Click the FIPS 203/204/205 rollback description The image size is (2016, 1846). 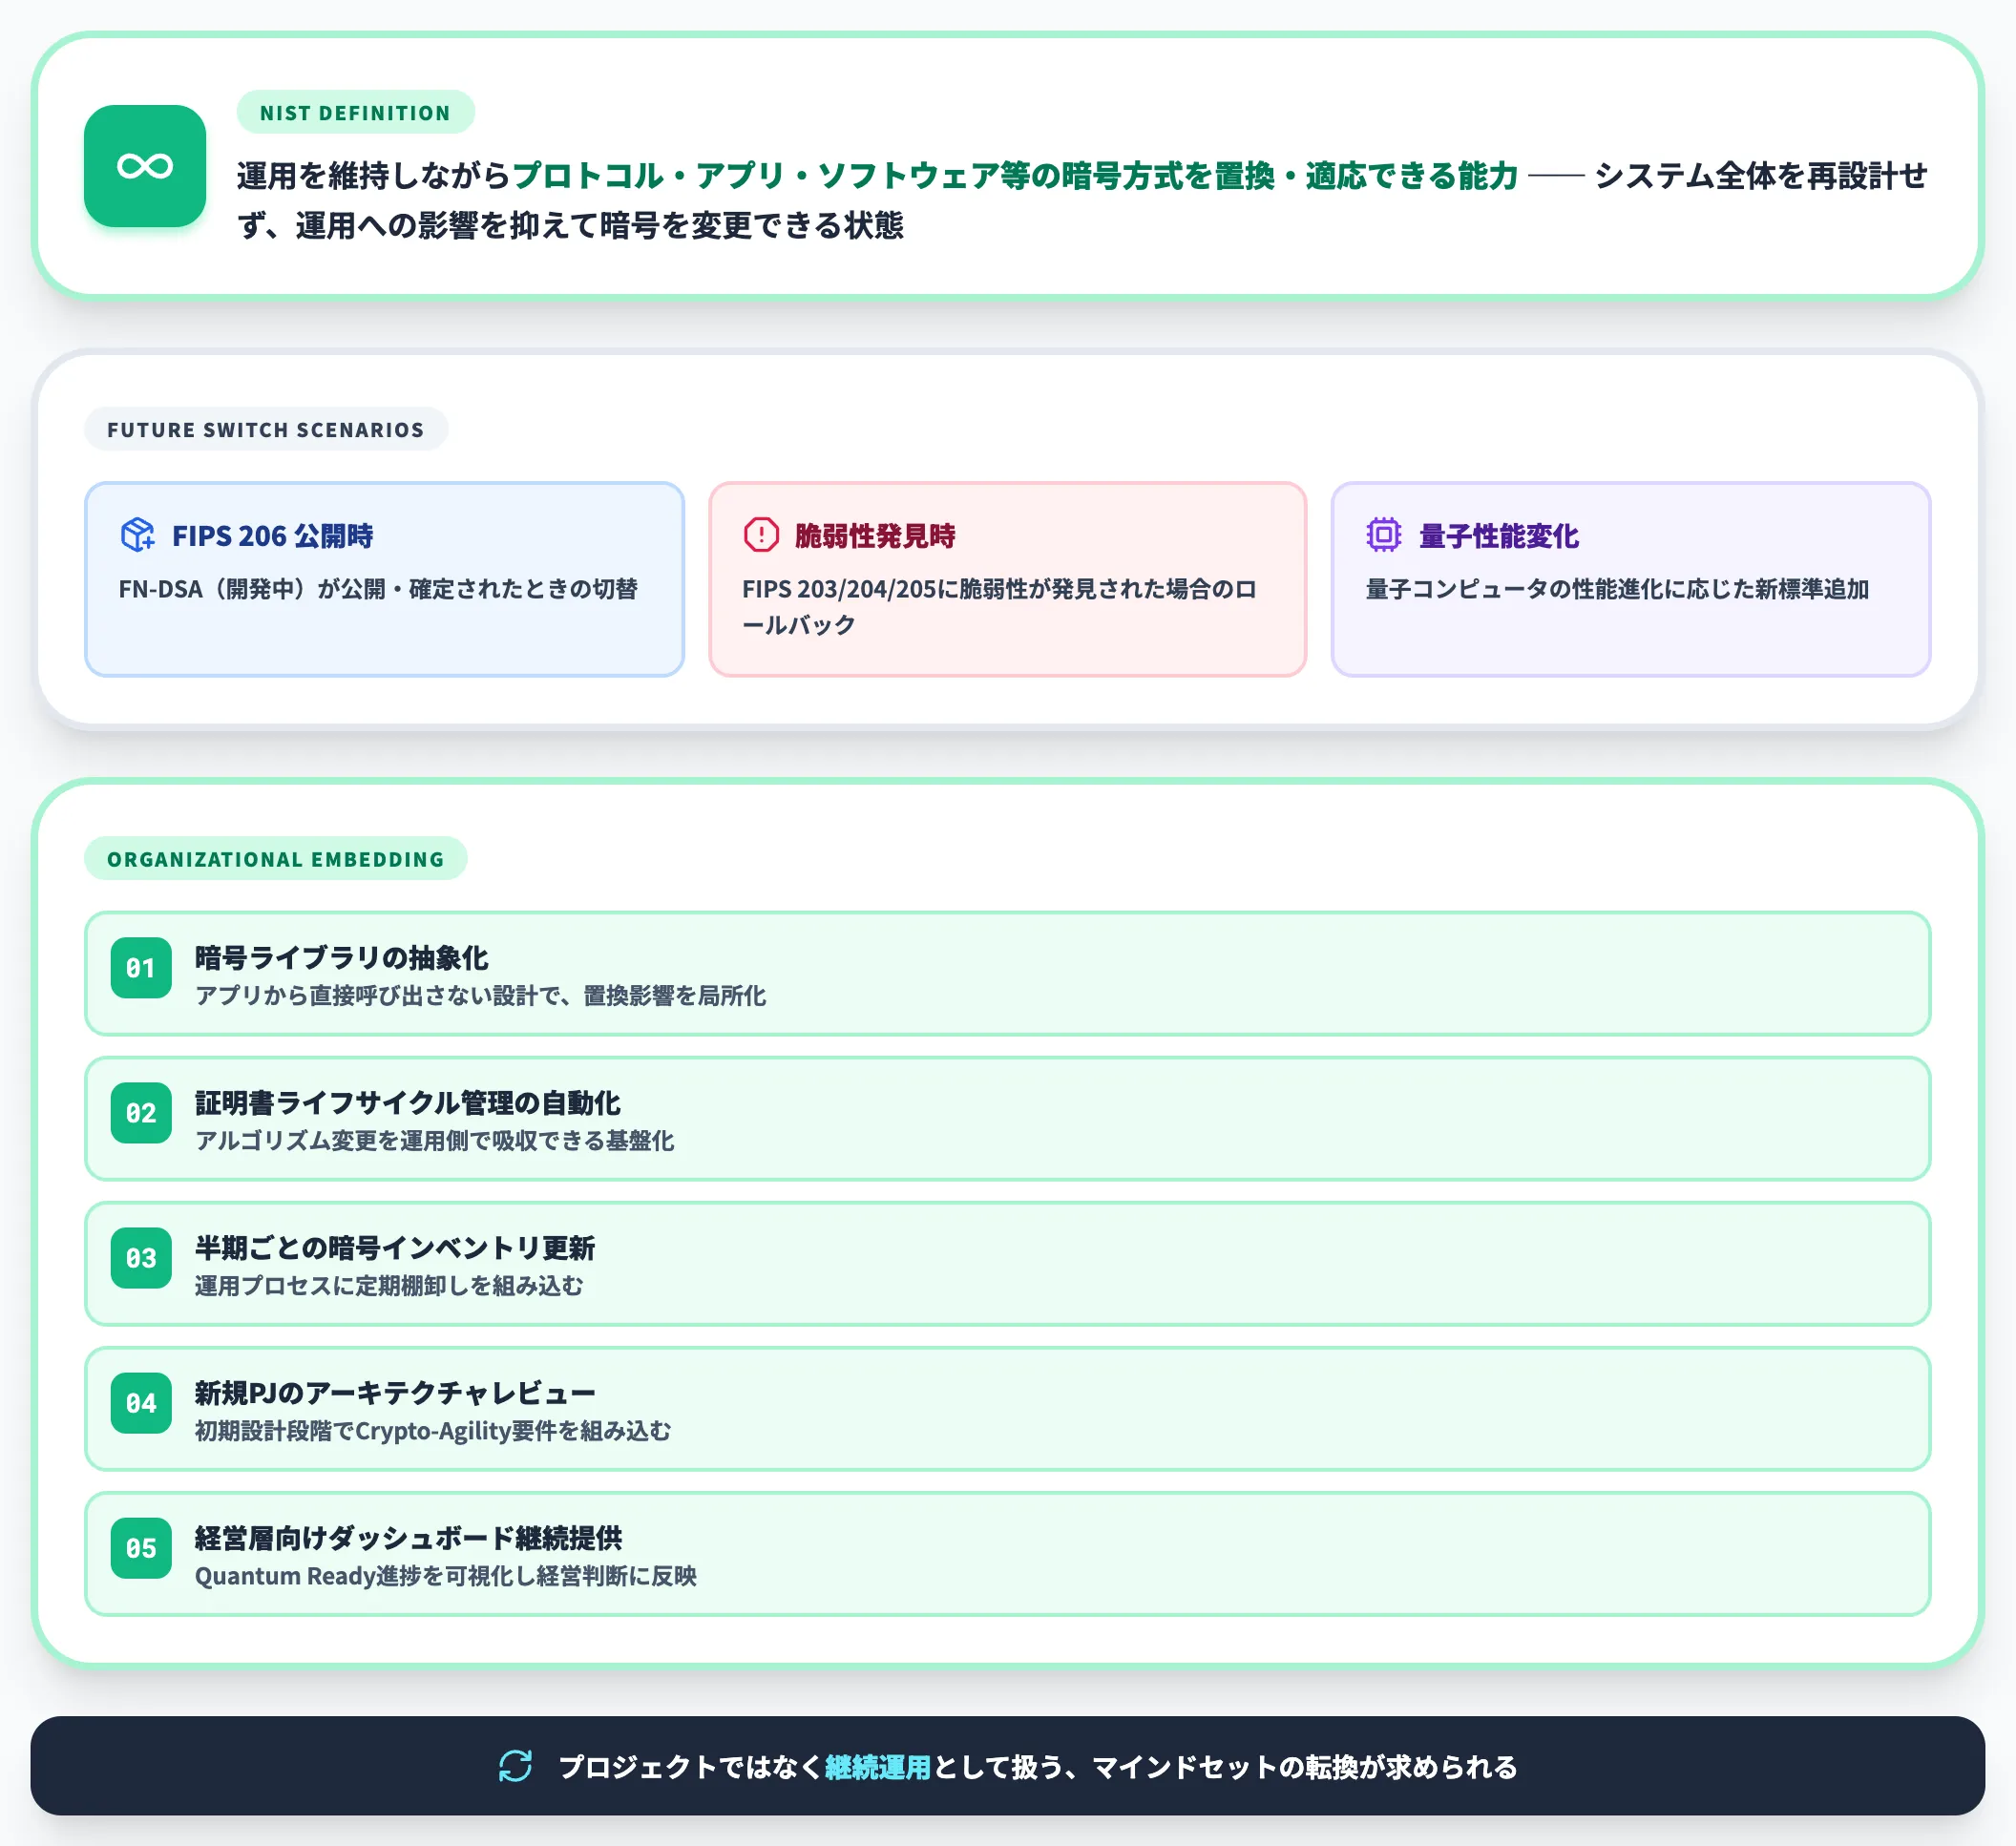(999, 607)
